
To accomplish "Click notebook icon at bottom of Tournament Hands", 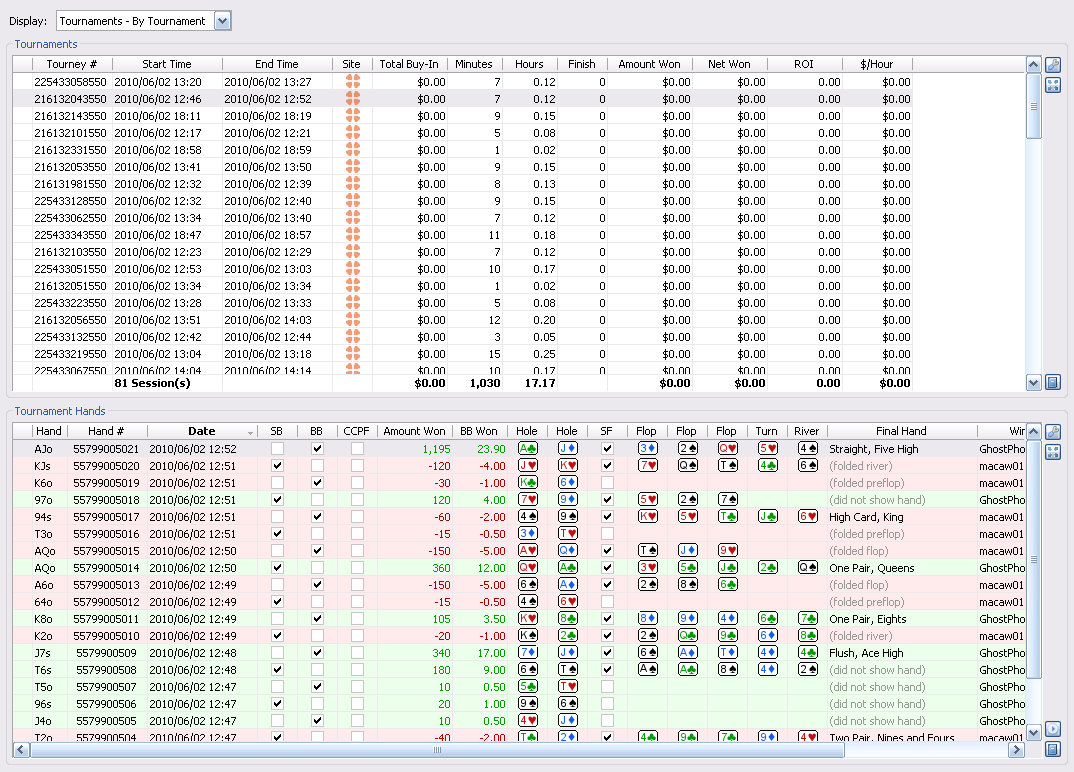I will (x=1052, y=749).
